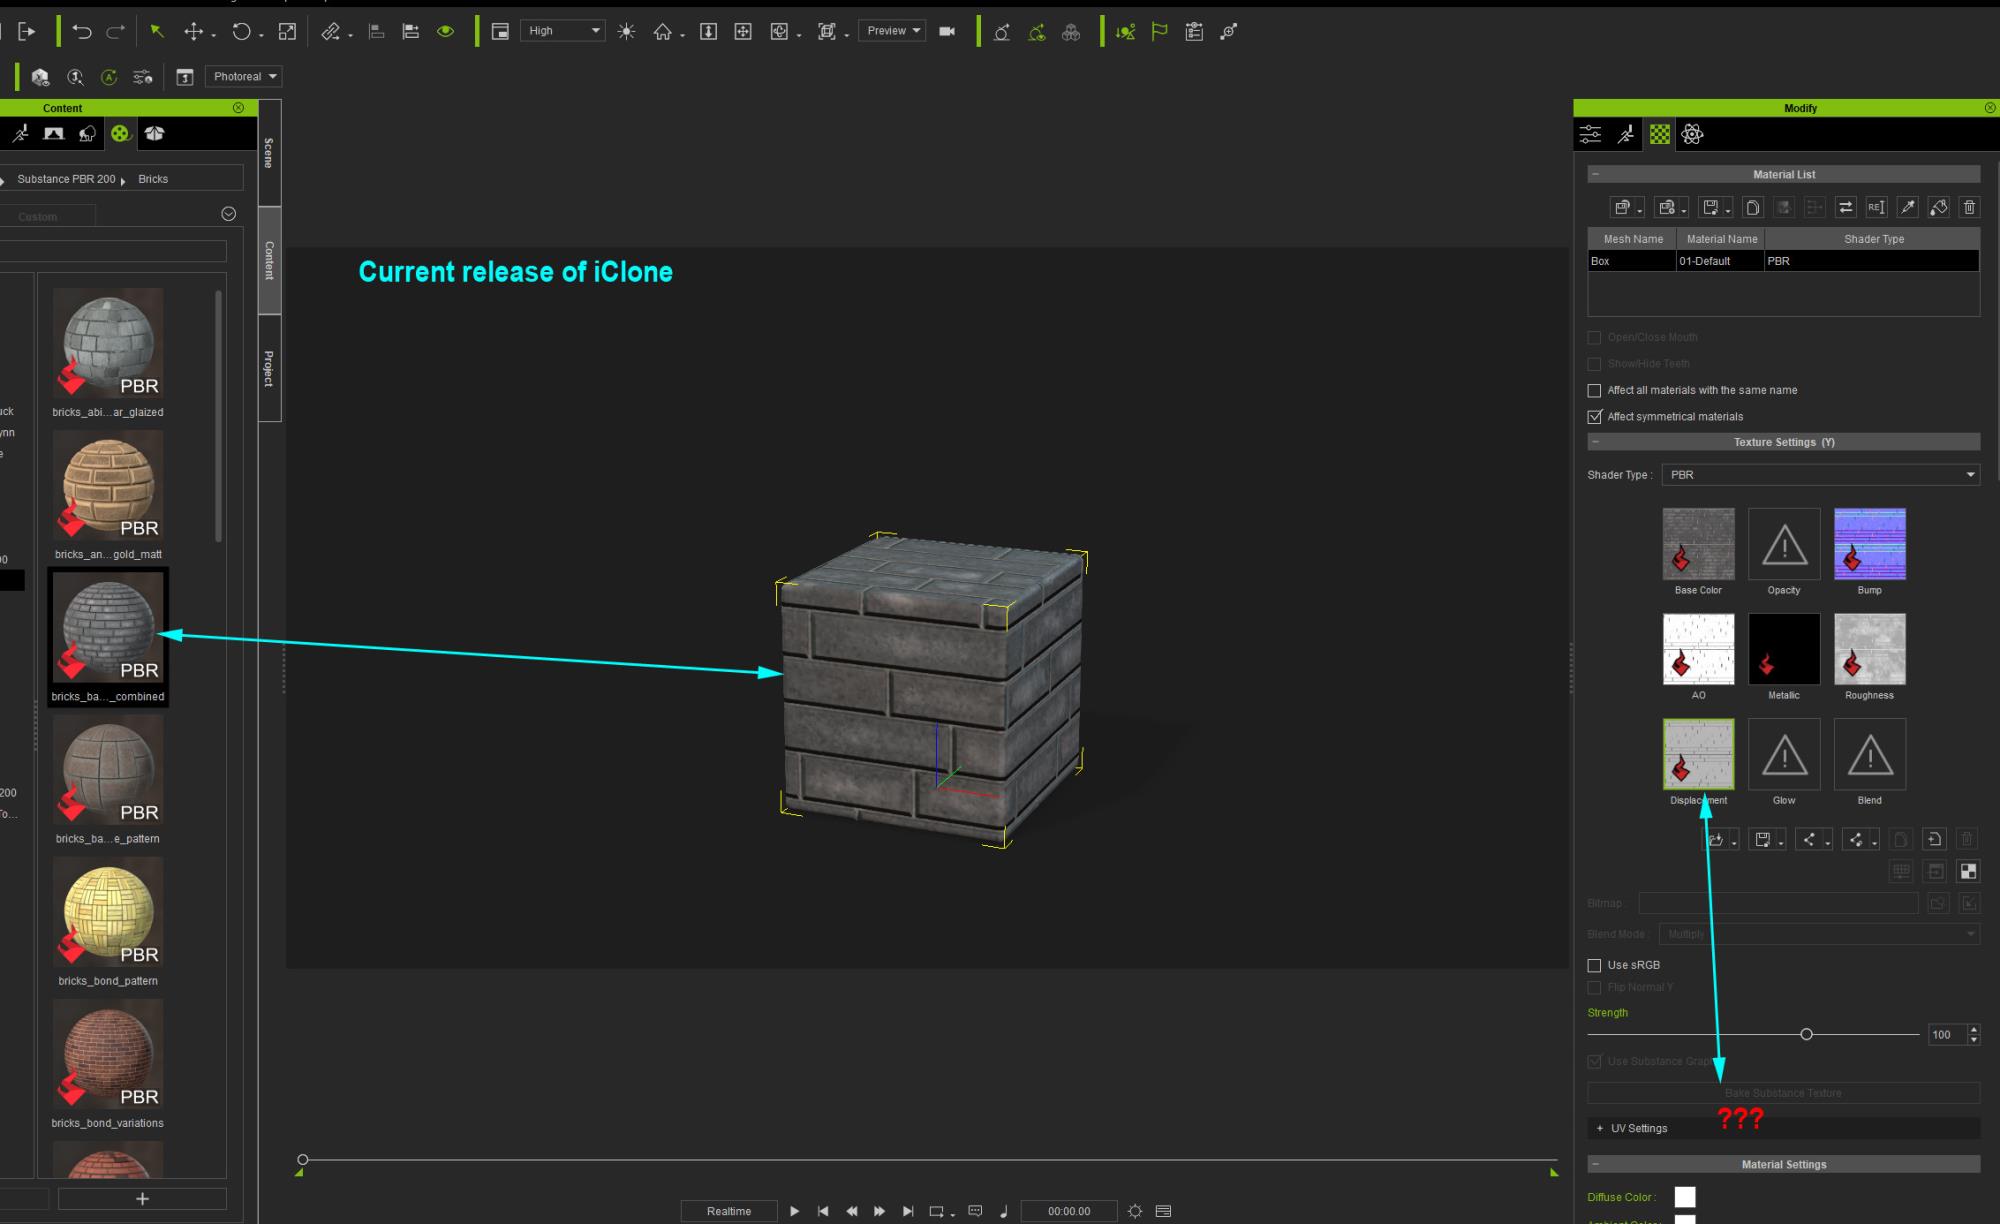Image resolution: width=2000 pixels, height=1224 pixels.
Task: Choose the Move tool
Action: (x=194, y=31)
